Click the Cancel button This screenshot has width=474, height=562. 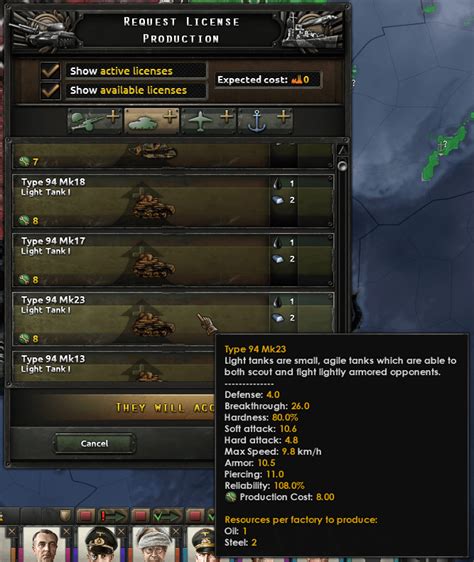click(x=95, y=443)
